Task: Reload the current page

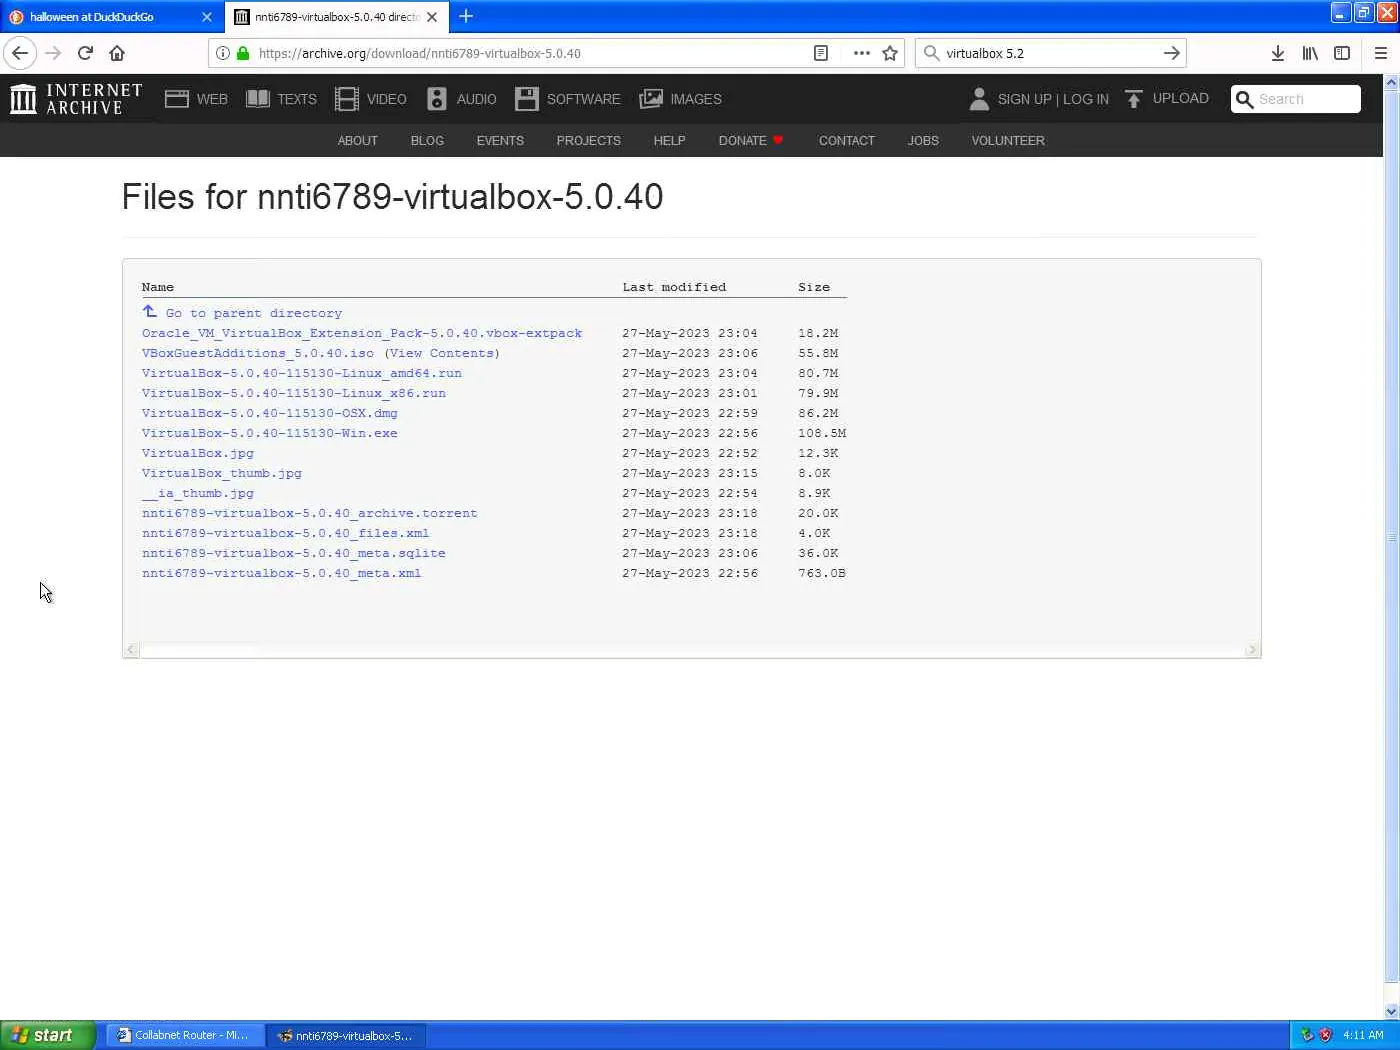Action: [85, 53]
